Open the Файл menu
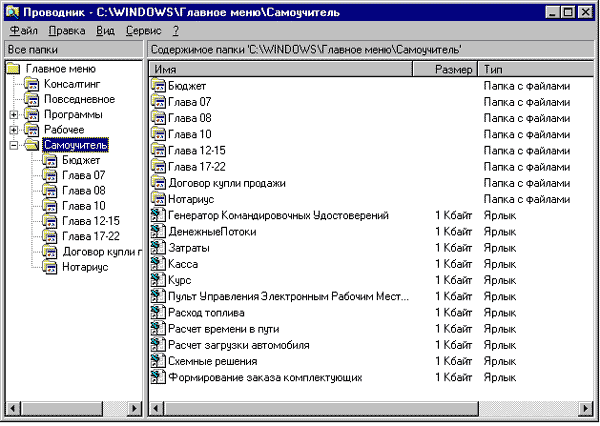This screenshot has width=600, height=426. [23, 31]
